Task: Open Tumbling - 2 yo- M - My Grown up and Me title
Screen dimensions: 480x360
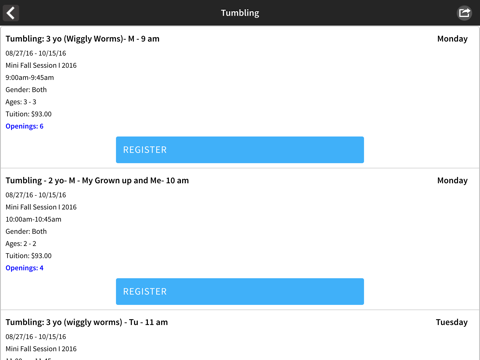Action: pyautogui.click(x=97, y=181)
